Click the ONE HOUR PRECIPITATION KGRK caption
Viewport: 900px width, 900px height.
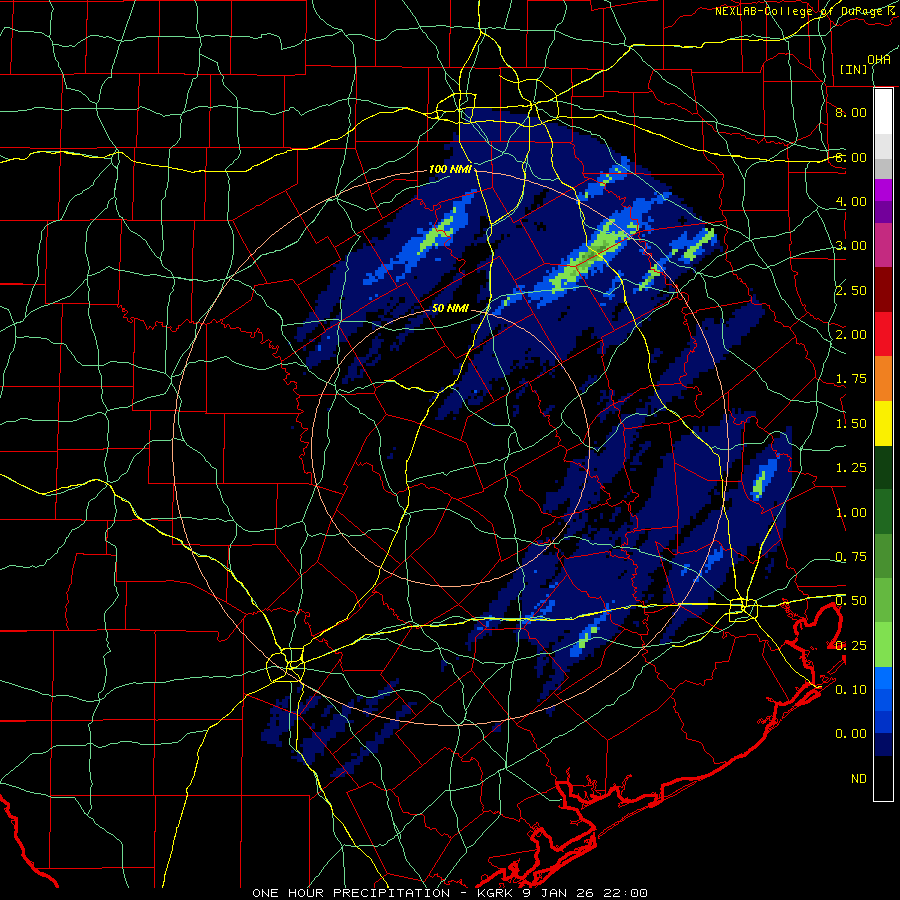coord(450,893)
